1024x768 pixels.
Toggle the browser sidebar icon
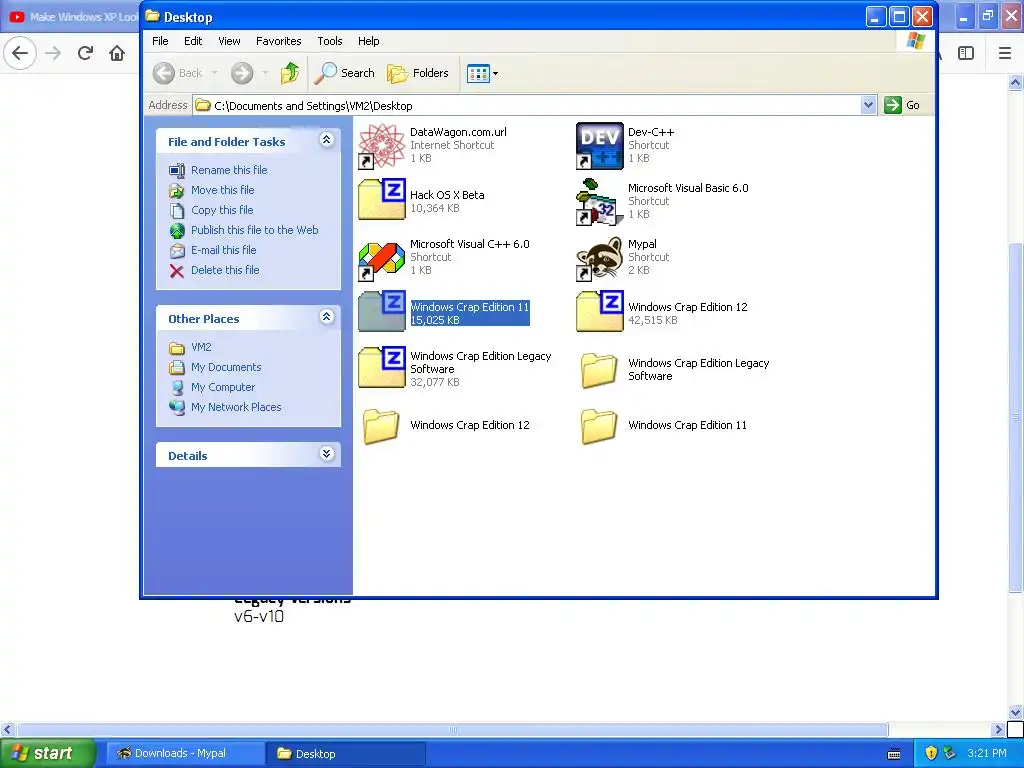[966, 53]
